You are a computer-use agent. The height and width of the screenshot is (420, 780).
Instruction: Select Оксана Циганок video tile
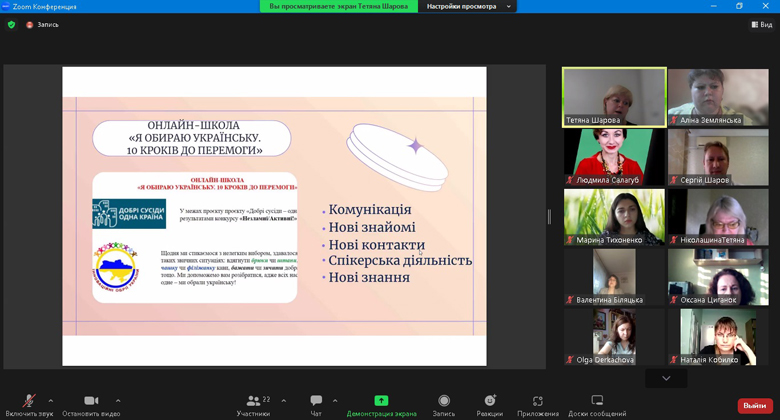[x=718, y=277]
